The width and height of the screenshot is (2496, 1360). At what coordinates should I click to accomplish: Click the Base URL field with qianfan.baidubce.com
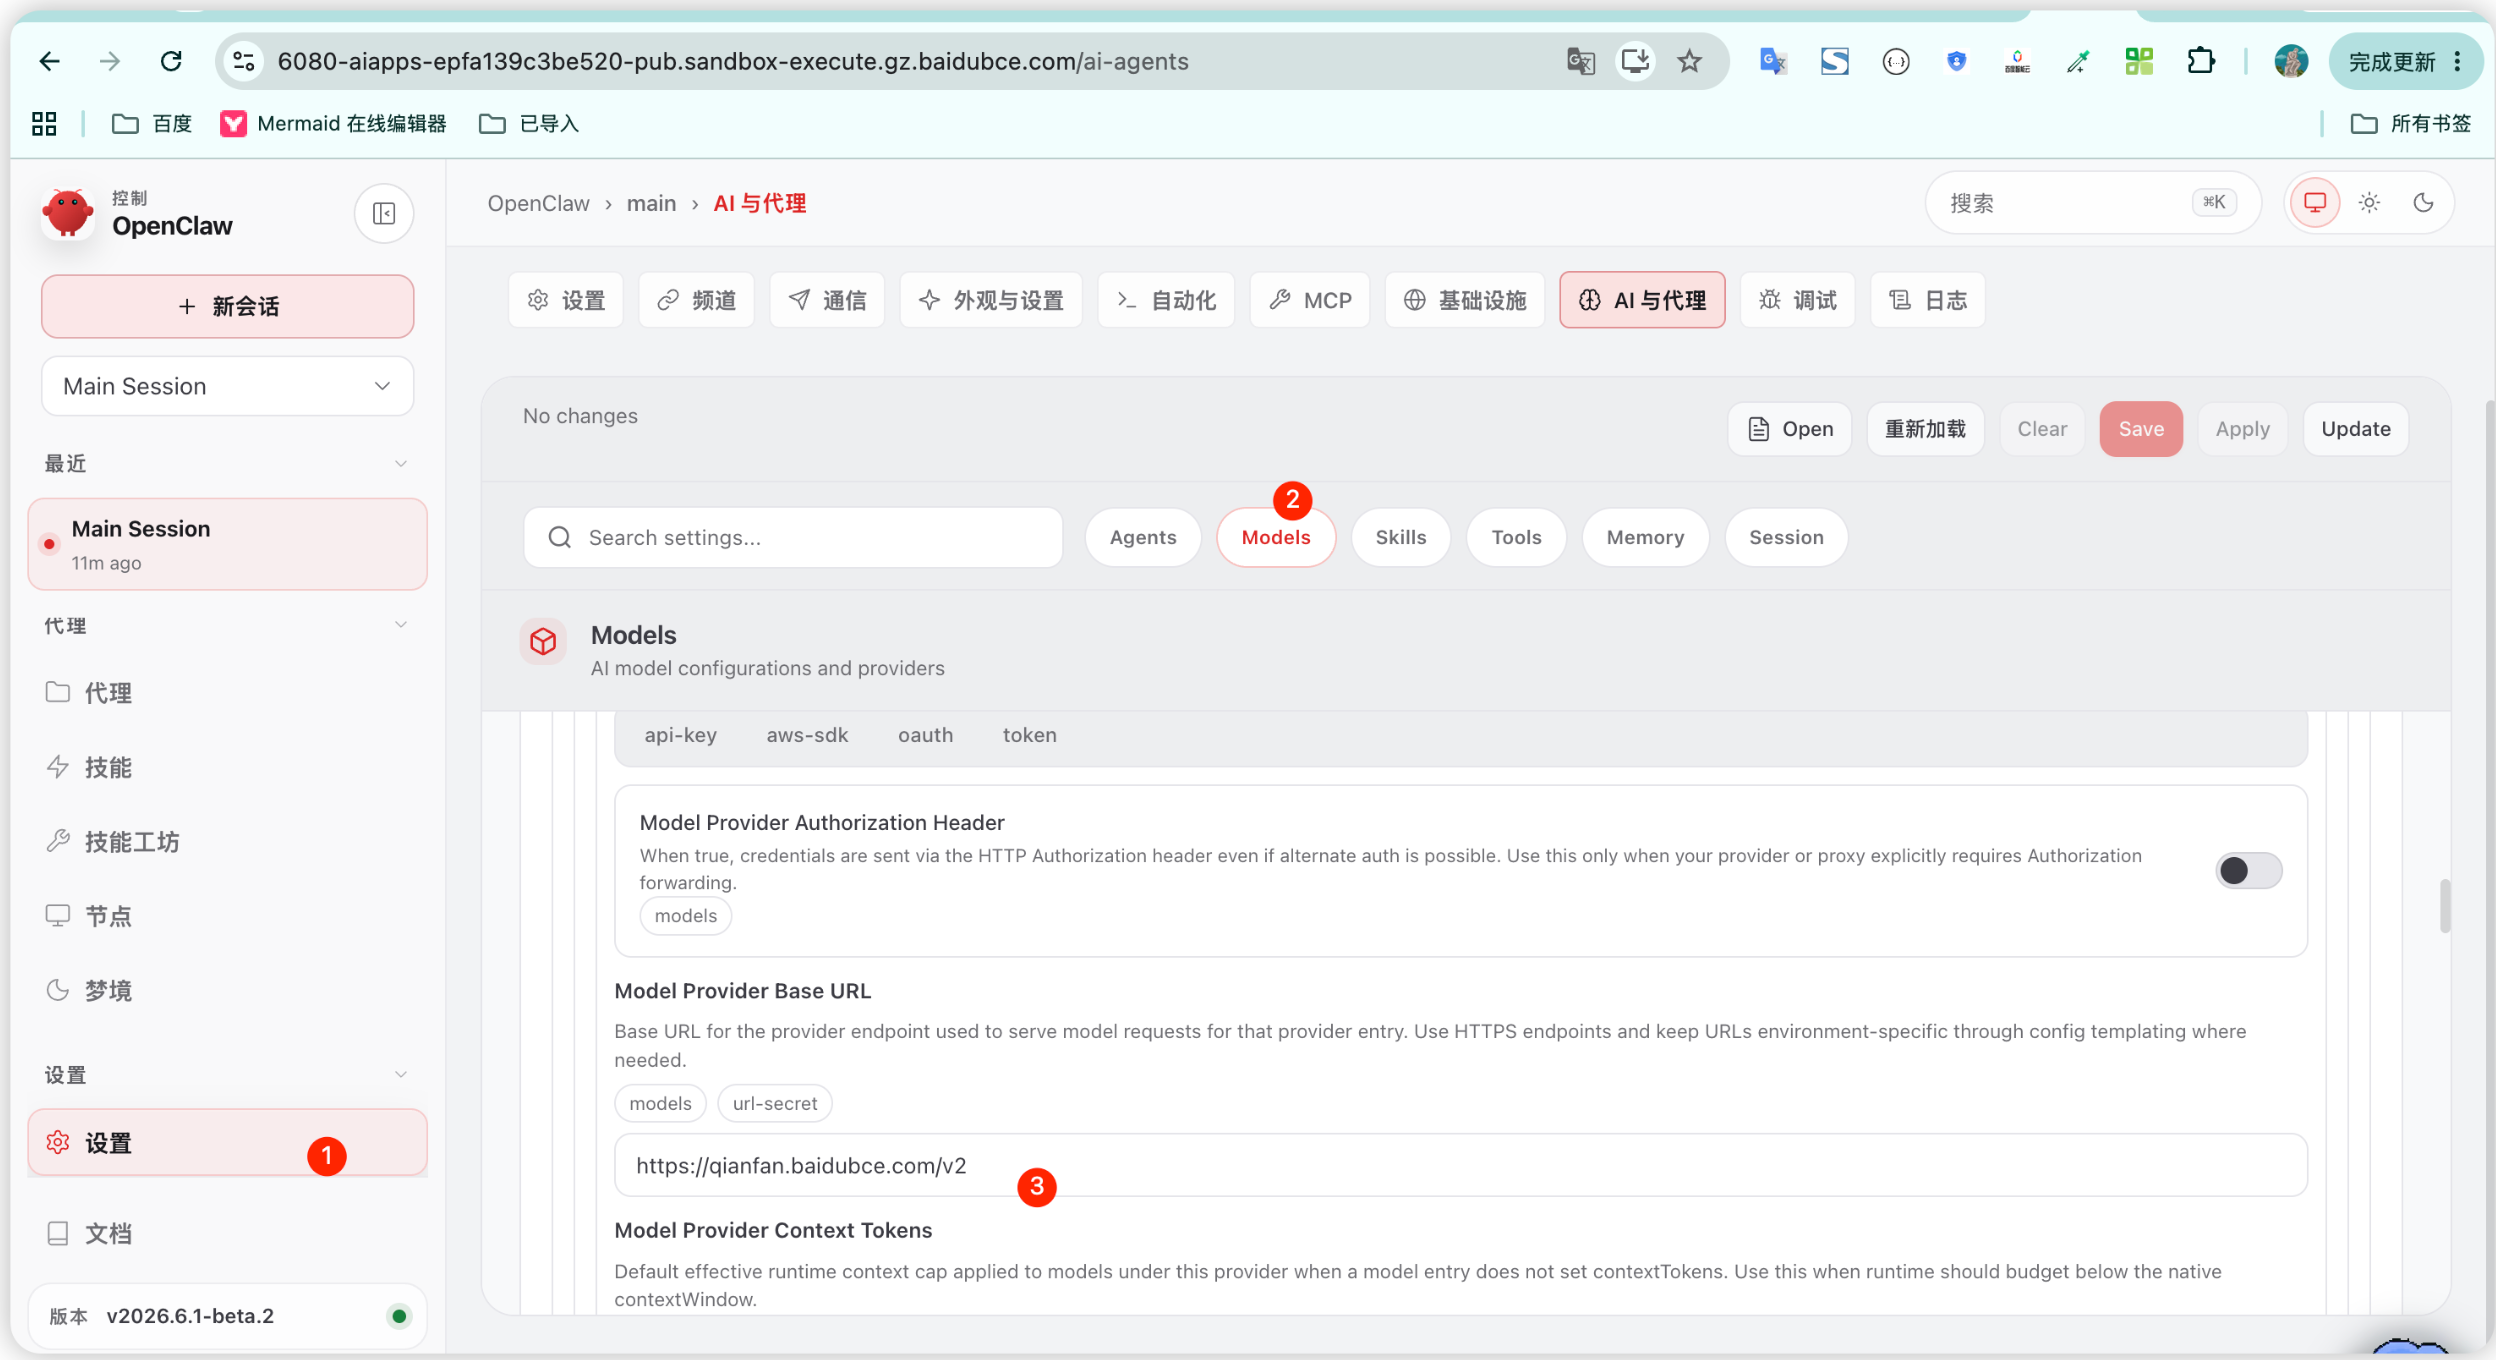(x=1460, y=1165)
